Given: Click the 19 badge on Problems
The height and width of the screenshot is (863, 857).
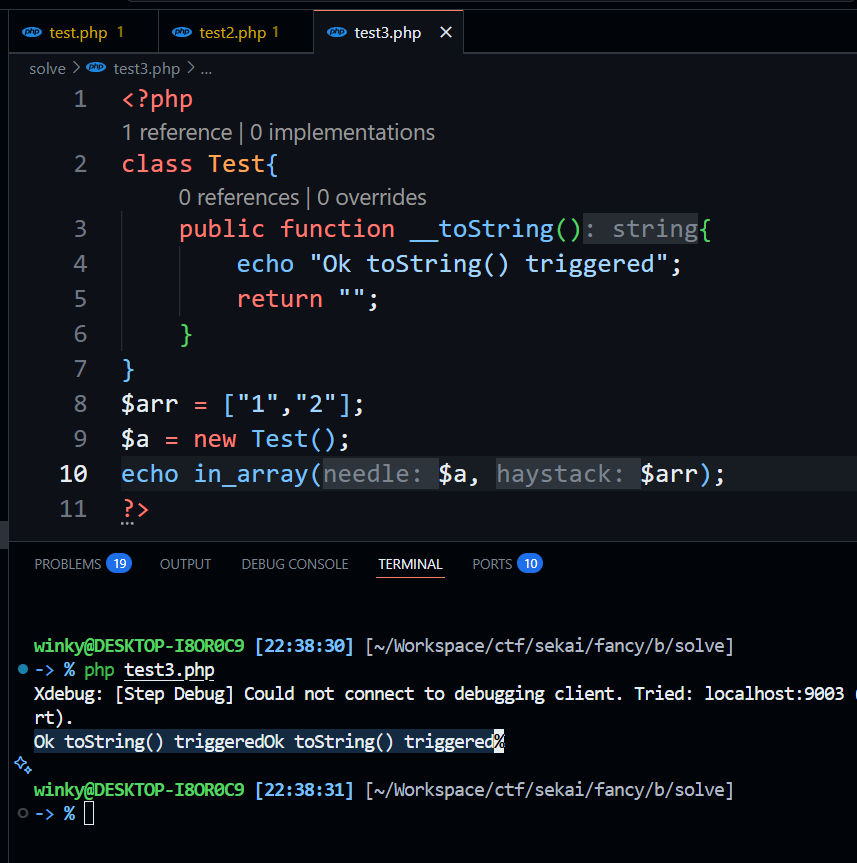Looking at the screenshot, I should pos(119,563).
